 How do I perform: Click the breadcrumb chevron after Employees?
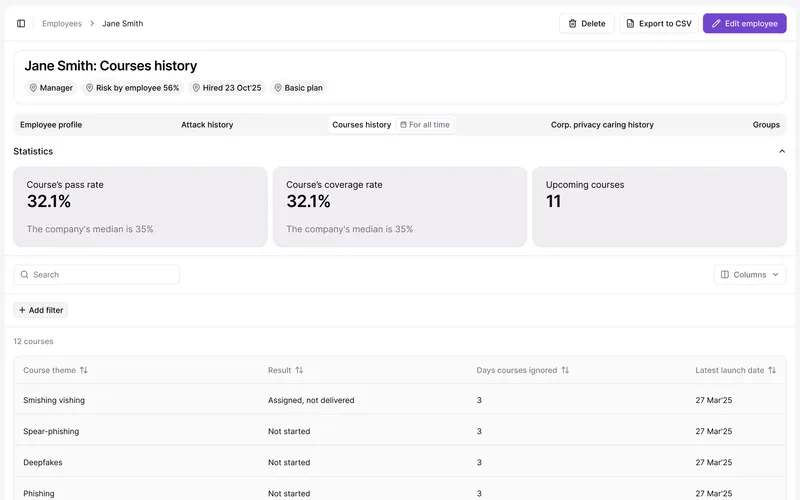(92, 23)
